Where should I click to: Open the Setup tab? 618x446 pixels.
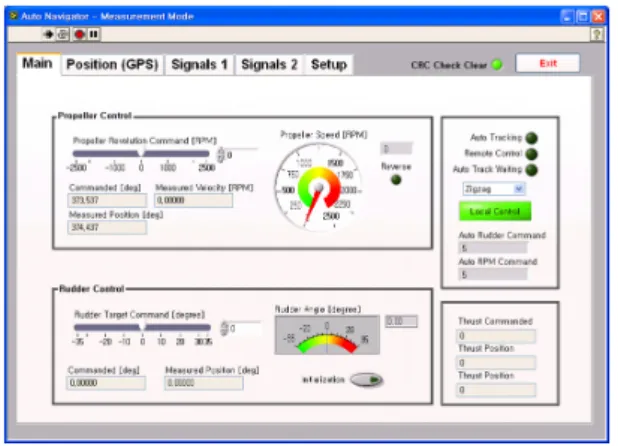click(x=329, y=64)
